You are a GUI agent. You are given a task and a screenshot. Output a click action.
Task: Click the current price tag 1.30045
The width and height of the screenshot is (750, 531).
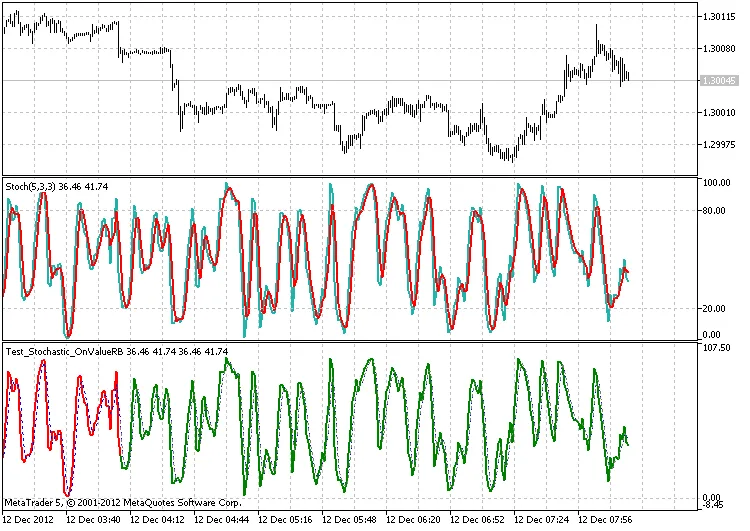point(719,80)
